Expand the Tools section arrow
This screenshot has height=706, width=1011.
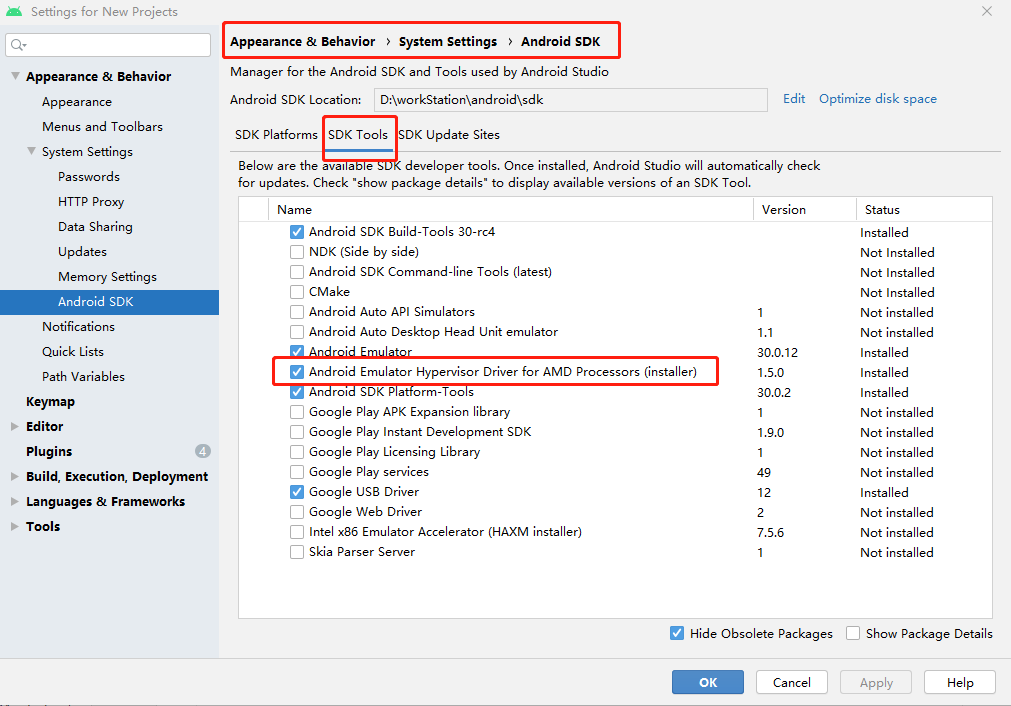click(x=15, y=526)
